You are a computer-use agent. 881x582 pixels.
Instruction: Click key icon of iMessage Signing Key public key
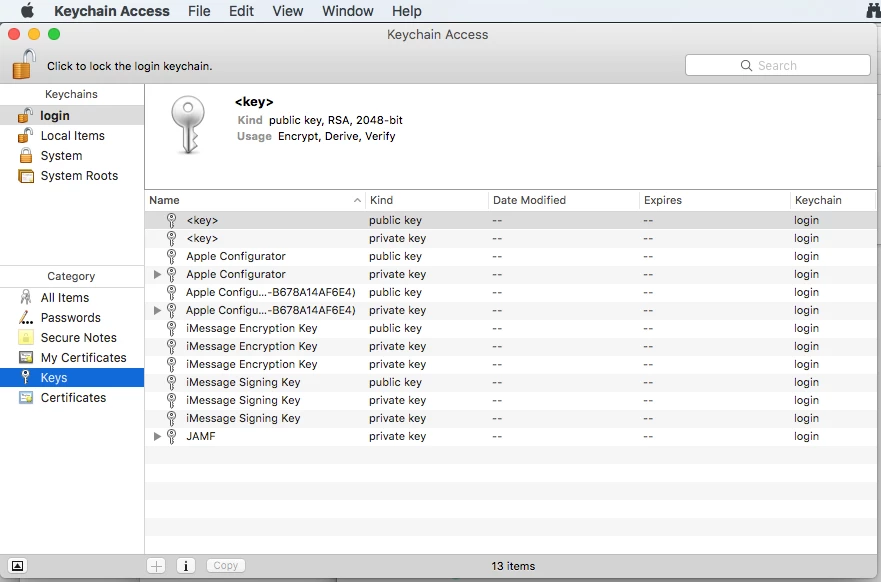[x=171, y=383]
